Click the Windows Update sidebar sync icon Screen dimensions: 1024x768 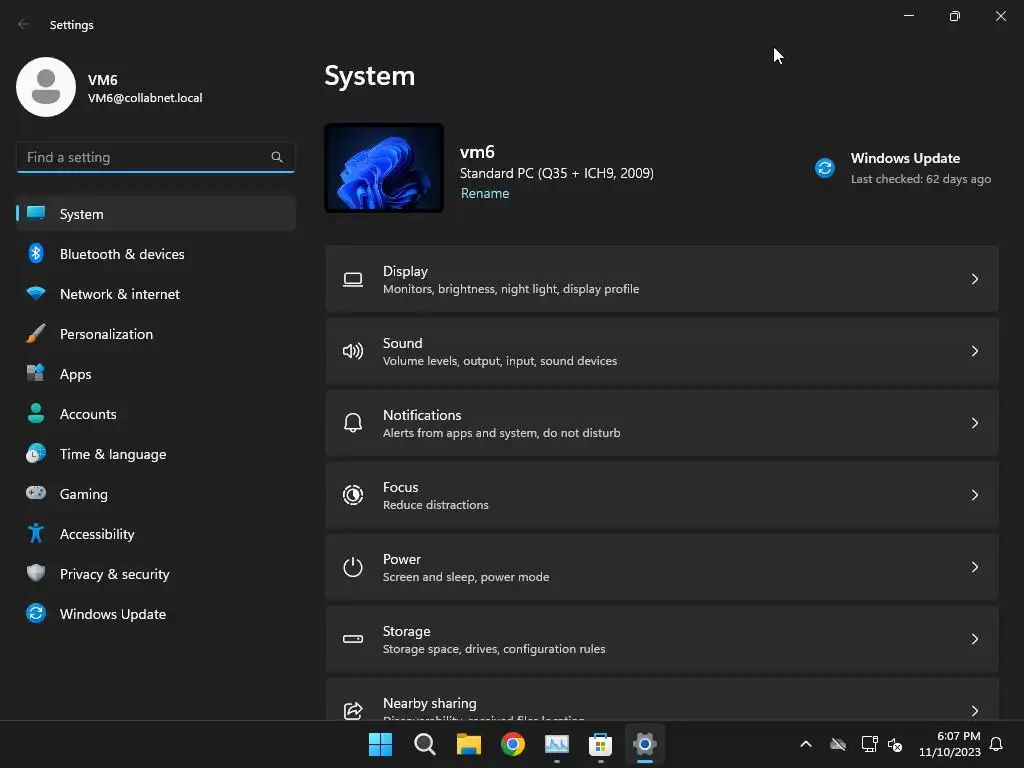[36, 613]
